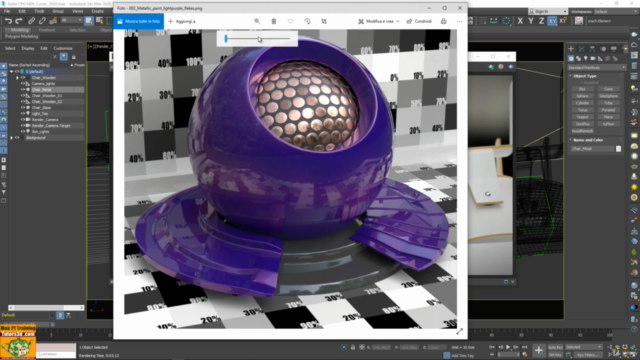
Task: Select the Lights category icon
Action: (x=586, y=59)
